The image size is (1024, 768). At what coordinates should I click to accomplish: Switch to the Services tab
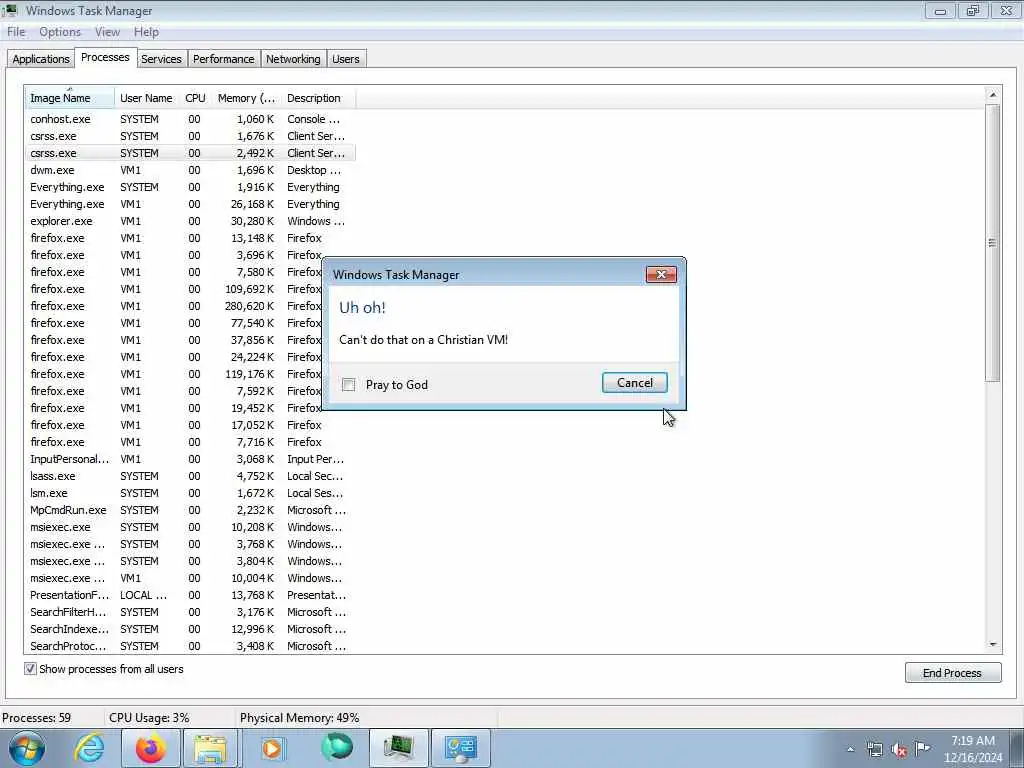161,59
